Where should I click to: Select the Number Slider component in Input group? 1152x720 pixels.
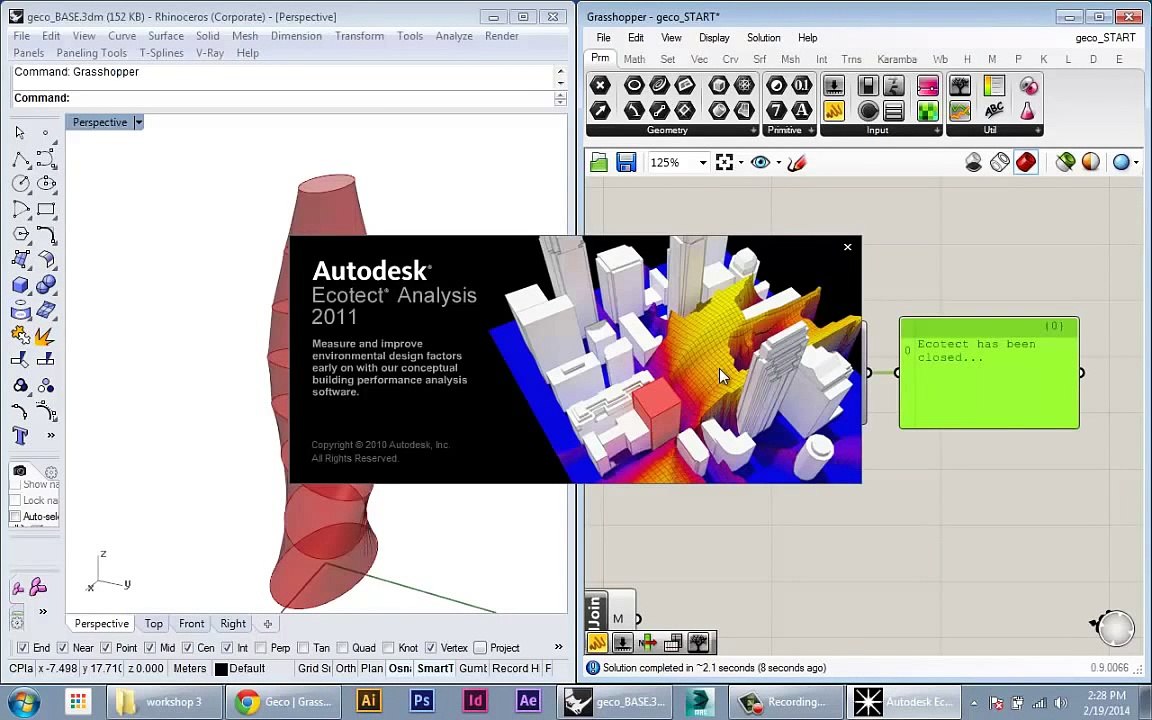click(834, 86)
